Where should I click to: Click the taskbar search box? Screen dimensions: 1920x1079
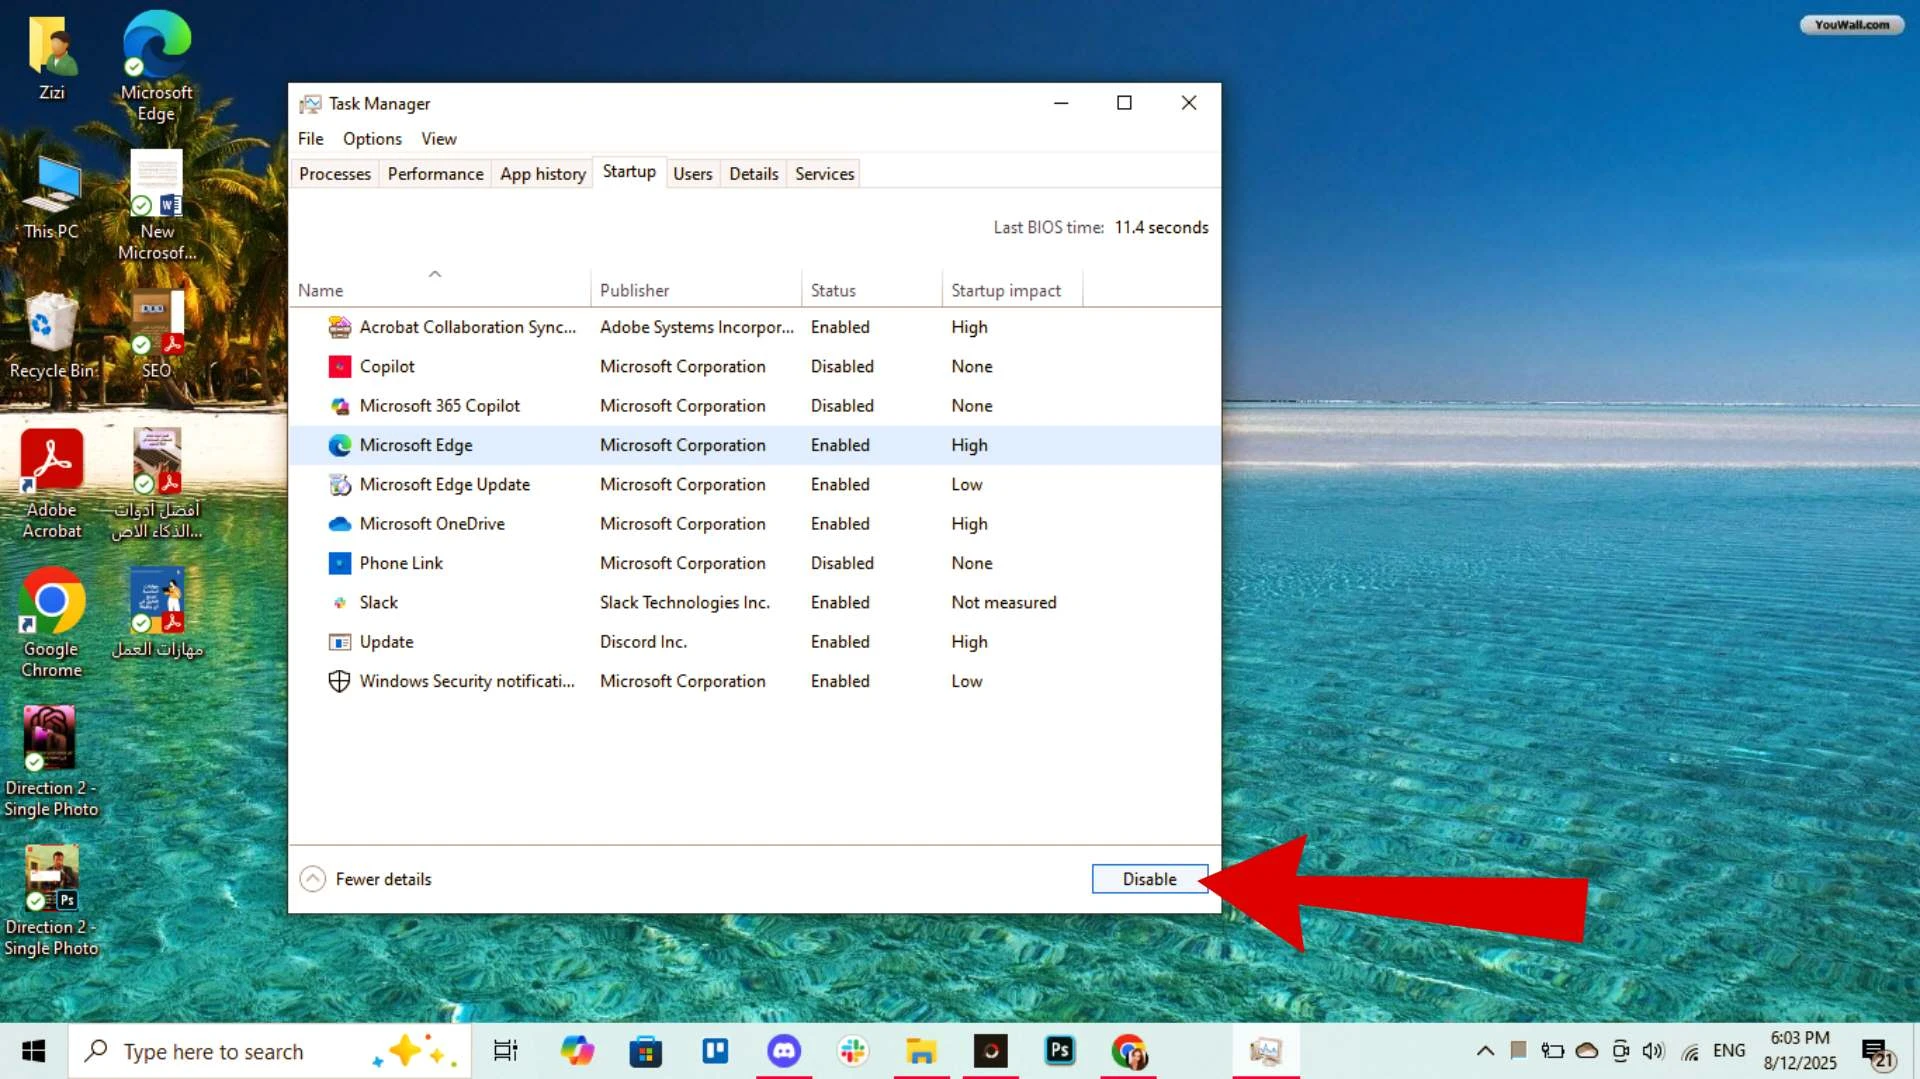(x=269, y=1051)
